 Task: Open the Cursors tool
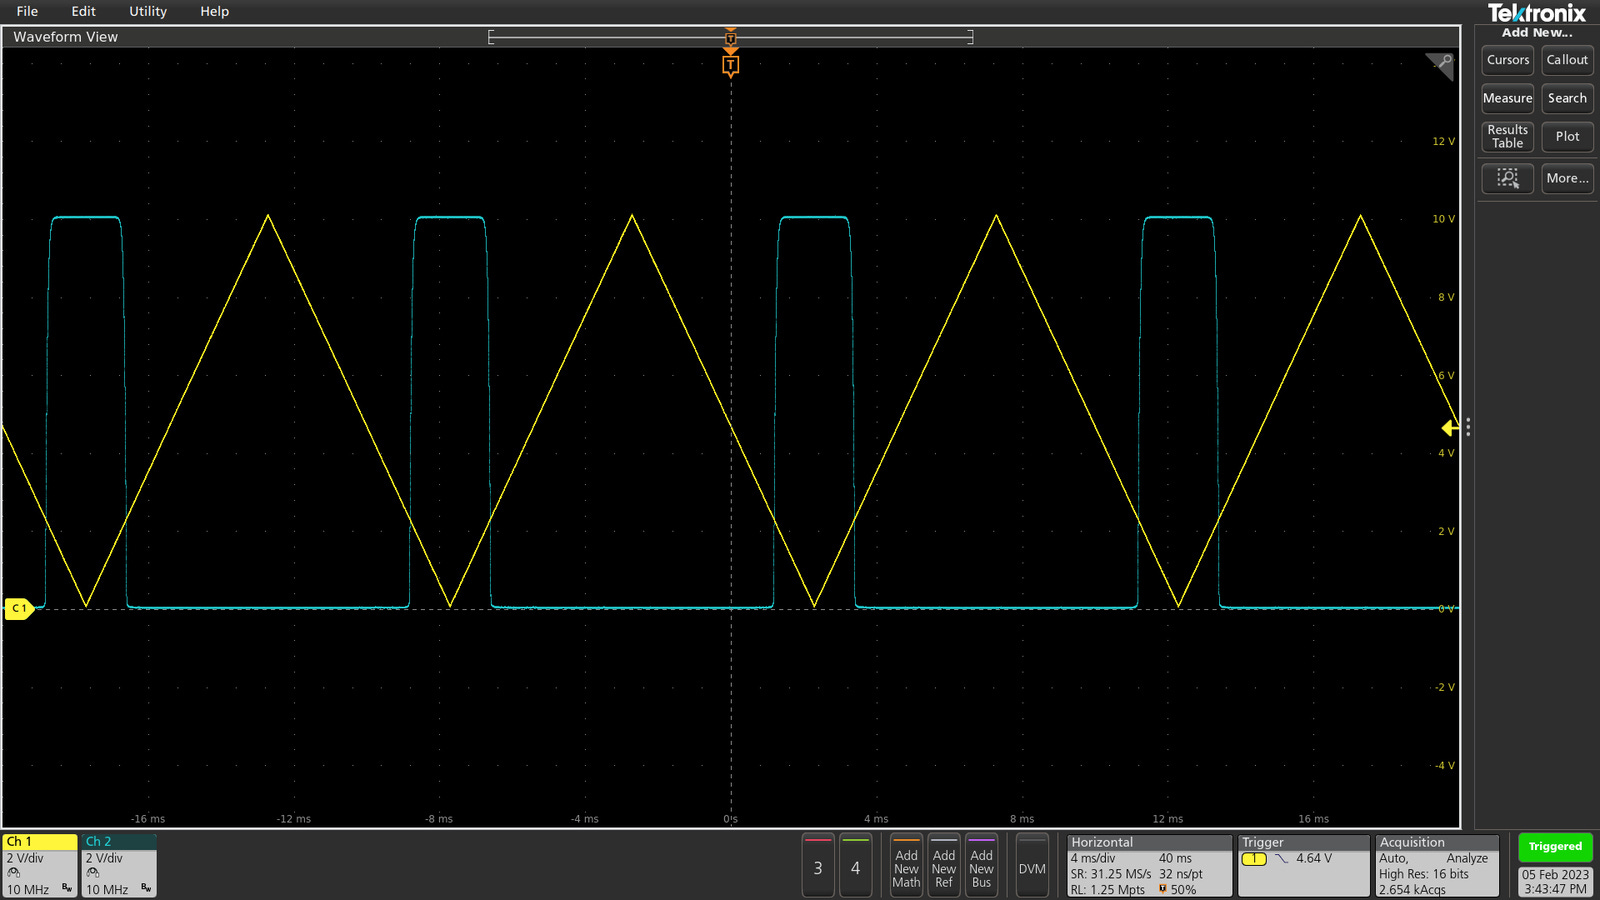(1507, 60)
